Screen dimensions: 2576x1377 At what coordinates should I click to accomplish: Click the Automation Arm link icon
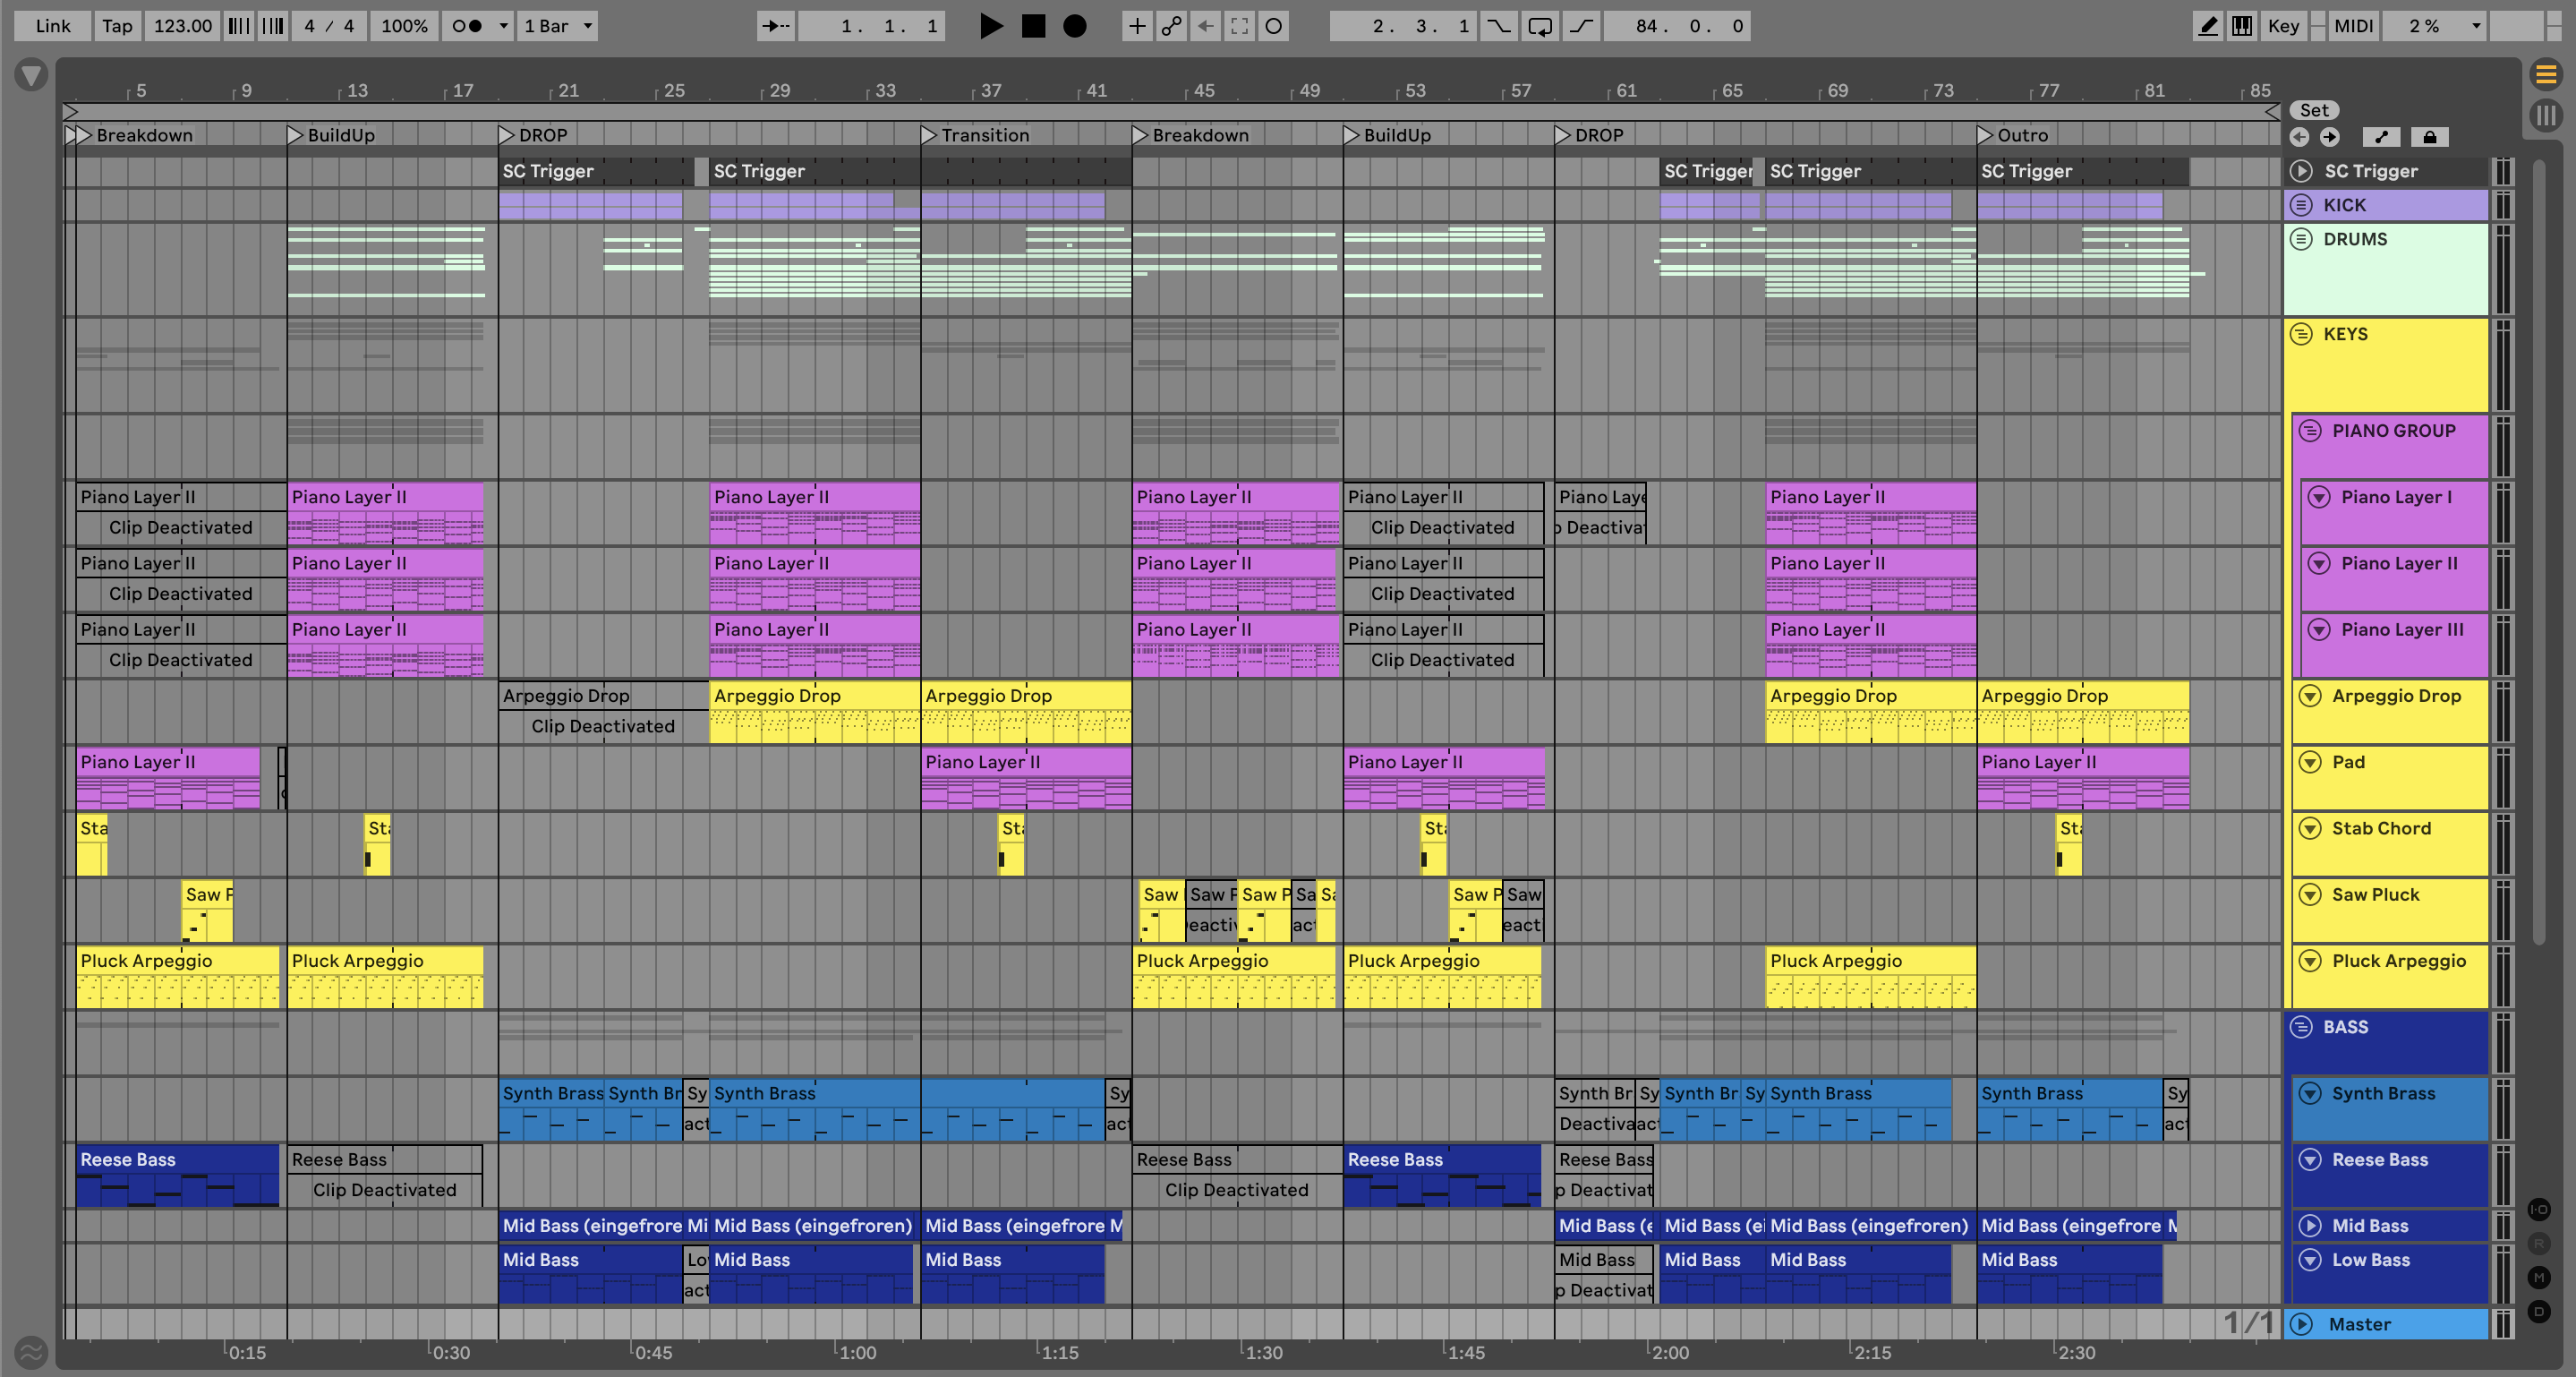[1171, 26]
